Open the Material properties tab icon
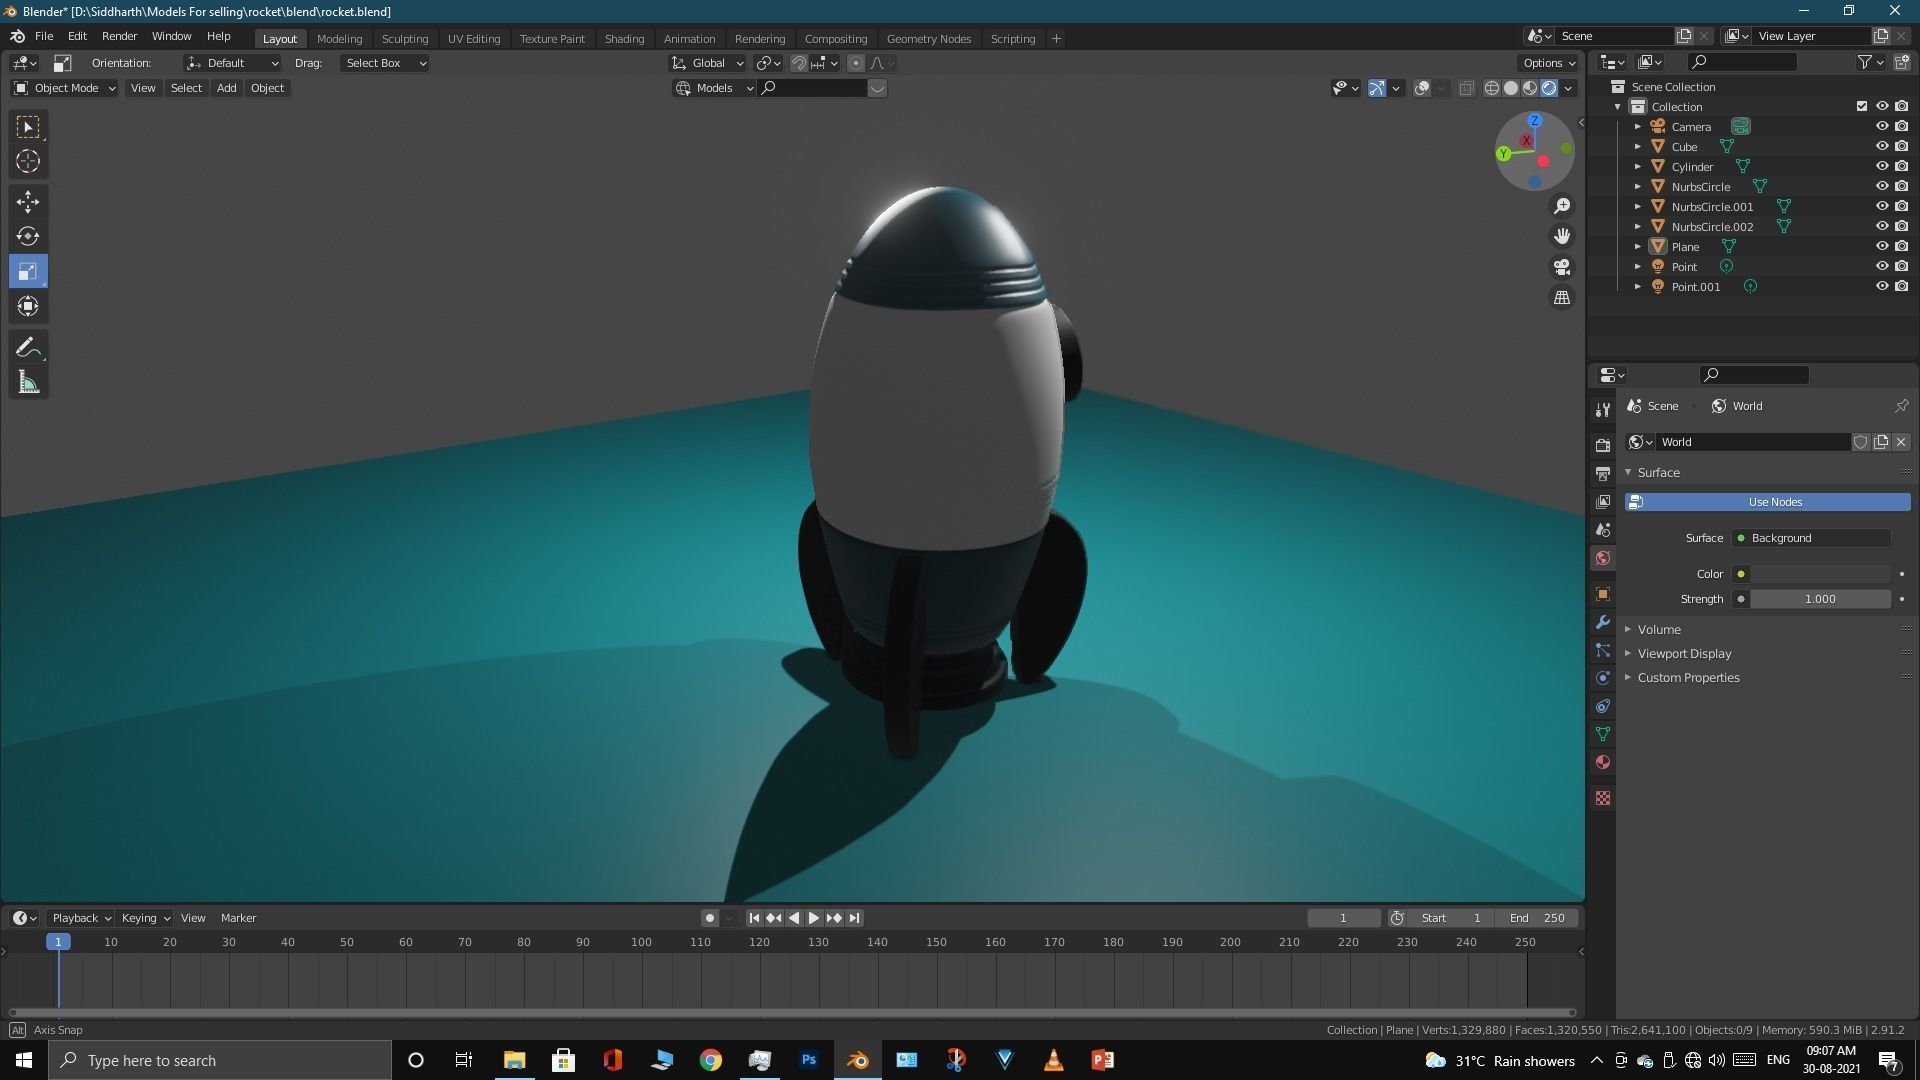The height and width of the screenshot is (1080, 1920). (x=1603, y=763)
